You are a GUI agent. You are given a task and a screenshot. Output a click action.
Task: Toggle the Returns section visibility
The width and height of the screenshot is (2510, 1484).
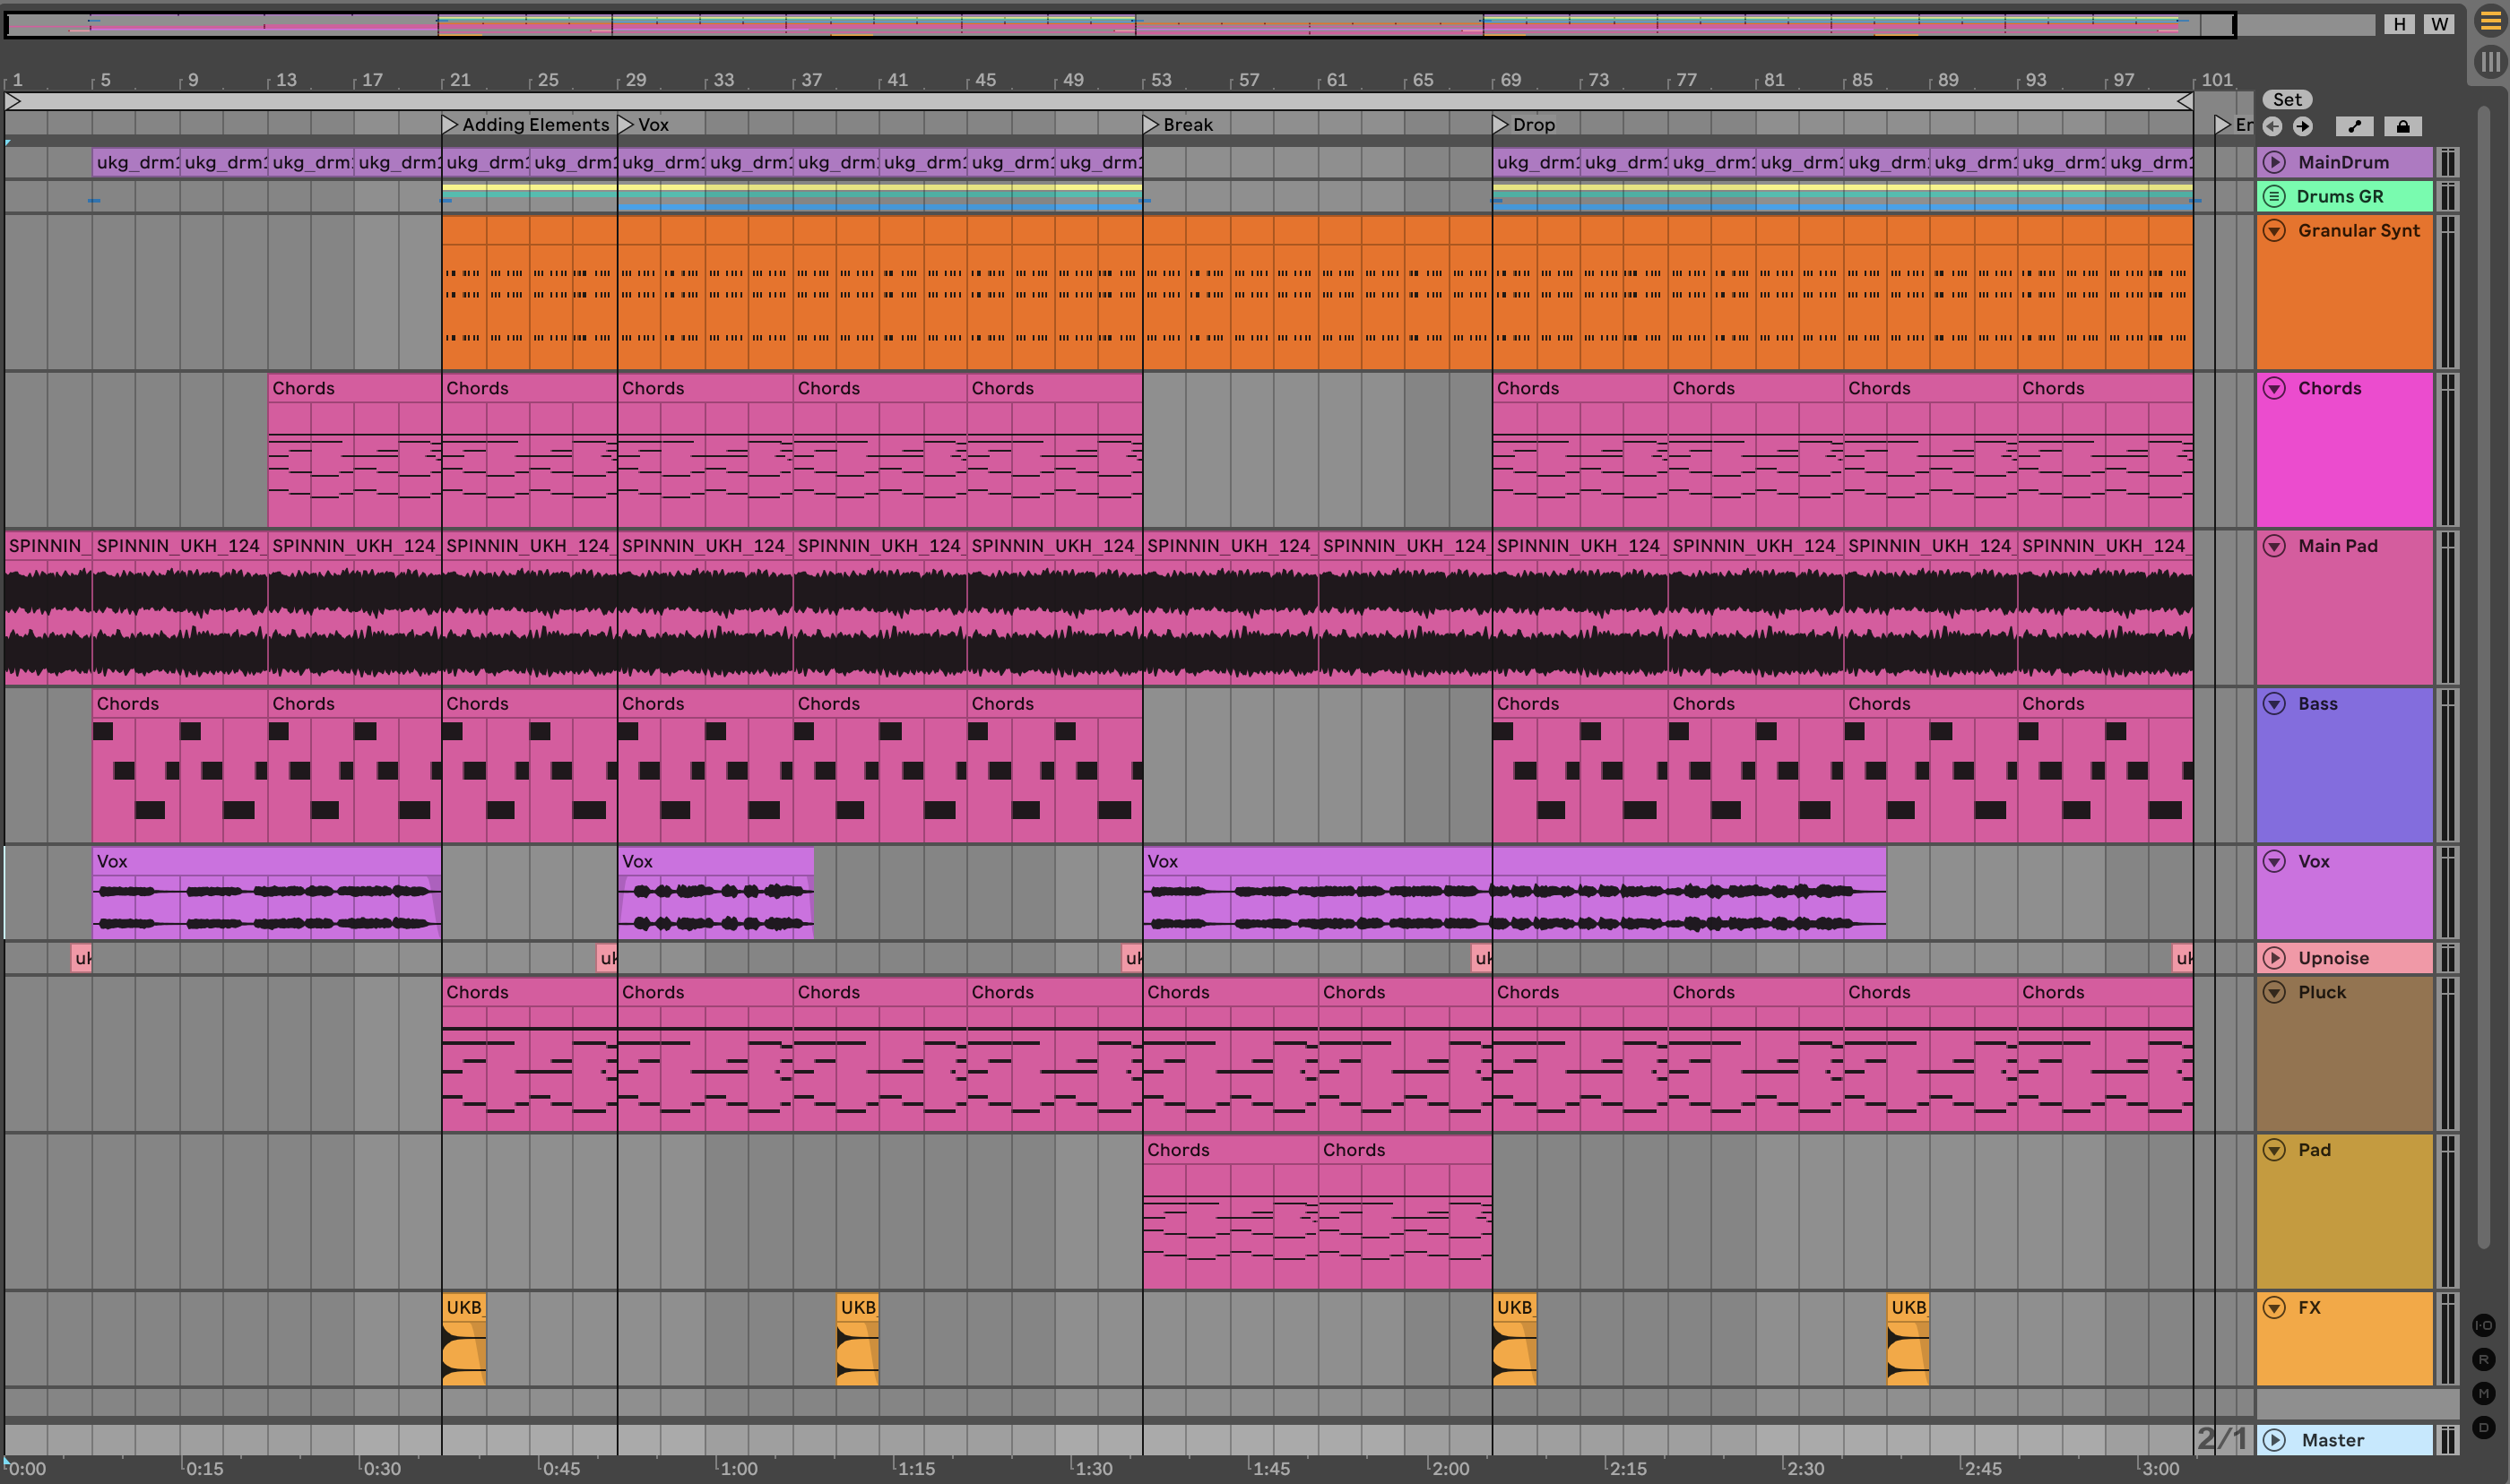2484,1359
